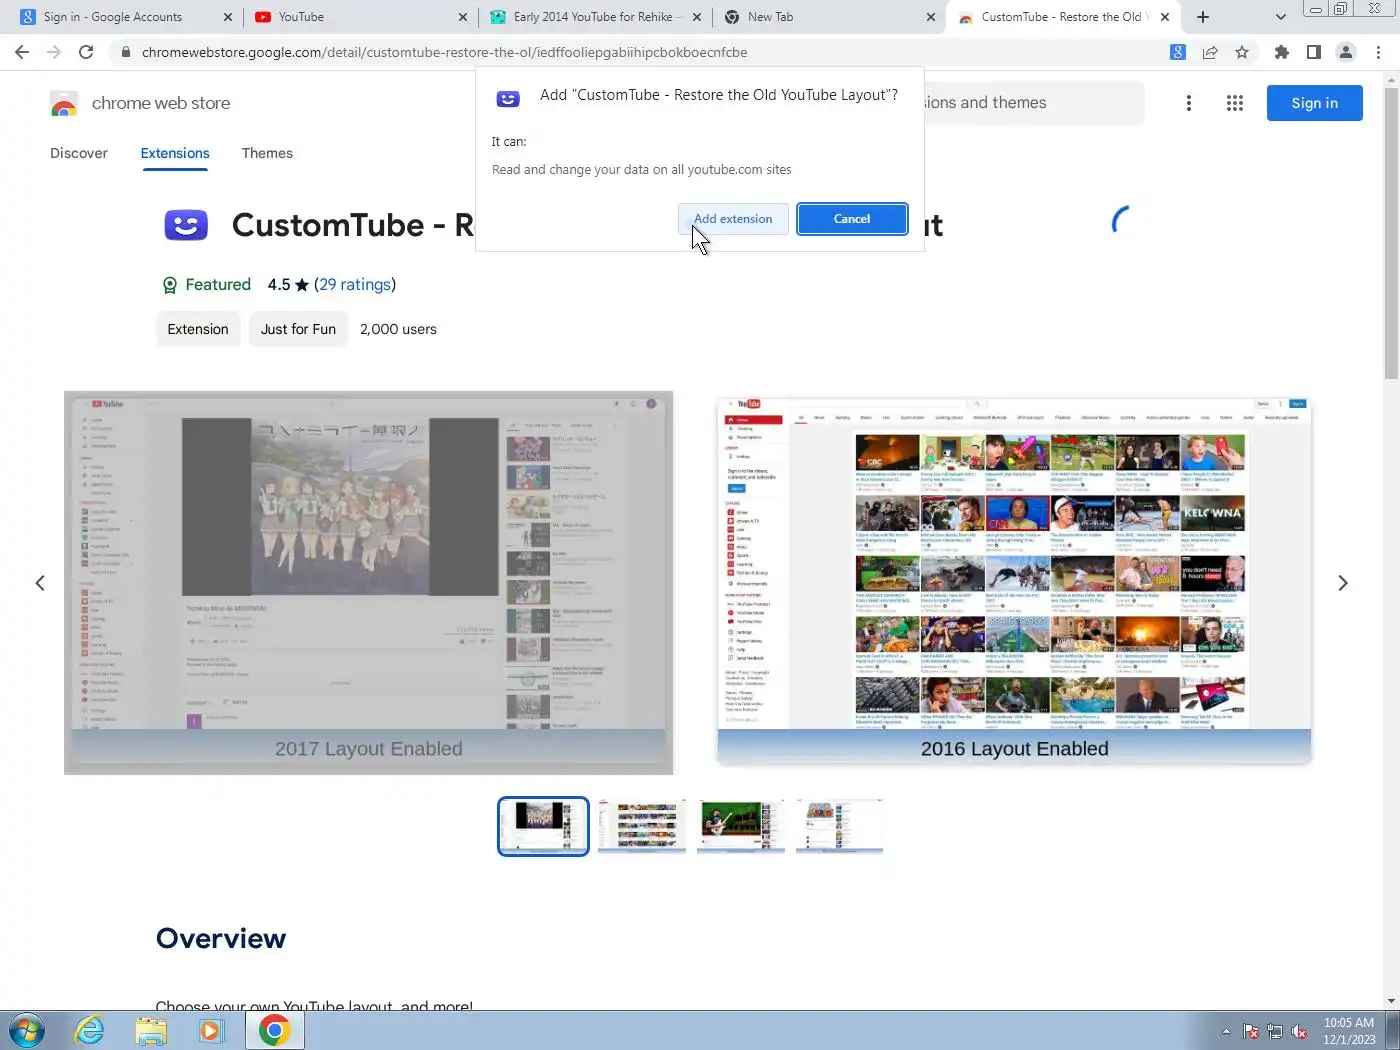
Task: Click the Just for Fun chip
Action: [x=298, y=329]
